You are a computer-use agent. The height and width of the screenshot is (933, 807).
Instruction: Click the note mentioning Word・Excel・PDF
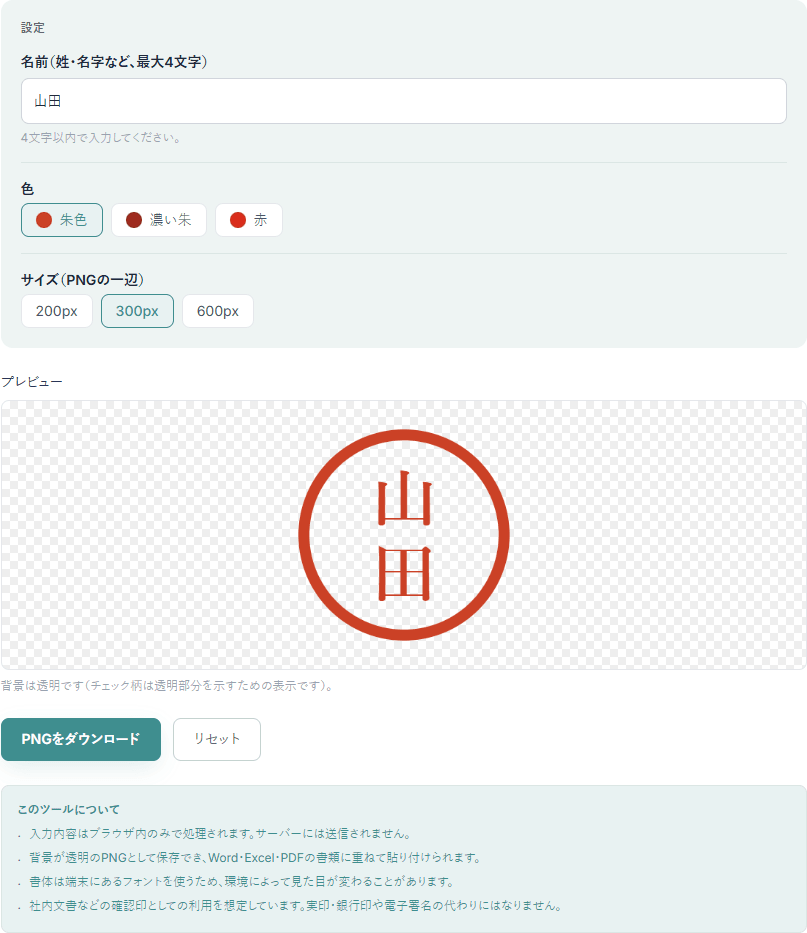click(255, 857)
